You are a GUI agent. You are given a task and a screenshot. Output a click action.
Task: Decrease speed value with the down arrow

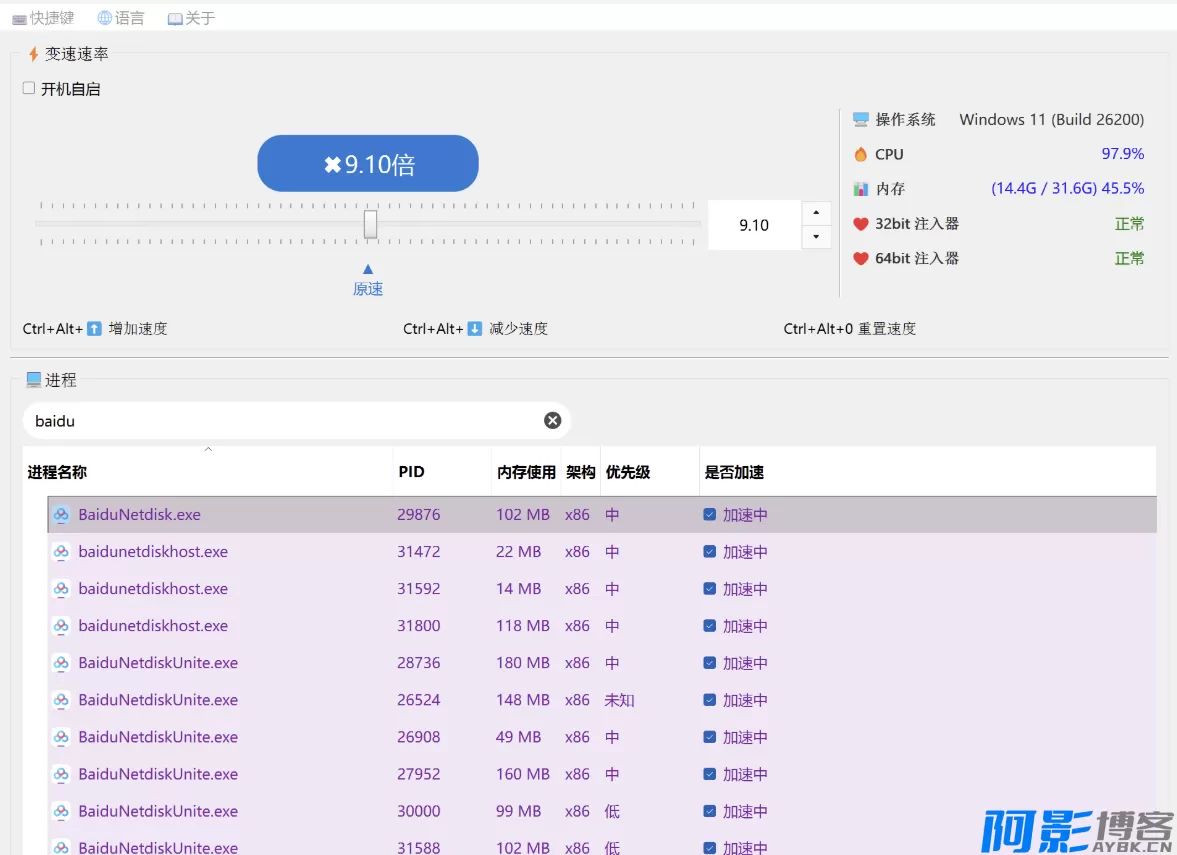[x=816, y=237]
